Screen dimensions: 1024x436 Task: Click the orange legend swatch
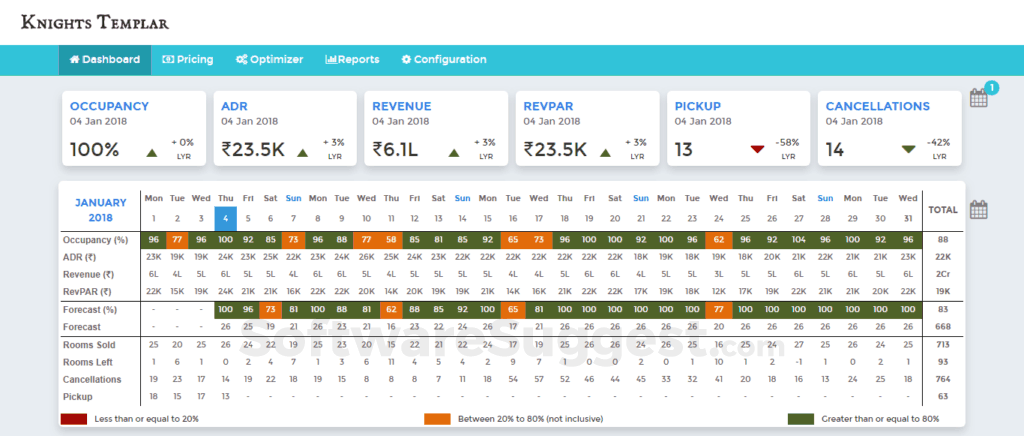click(437, 419)
